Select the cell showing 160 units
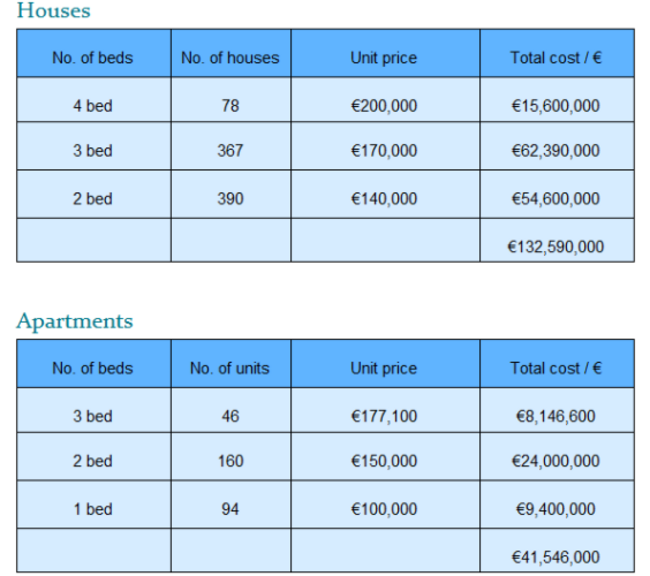 click(x=231, y=457)
